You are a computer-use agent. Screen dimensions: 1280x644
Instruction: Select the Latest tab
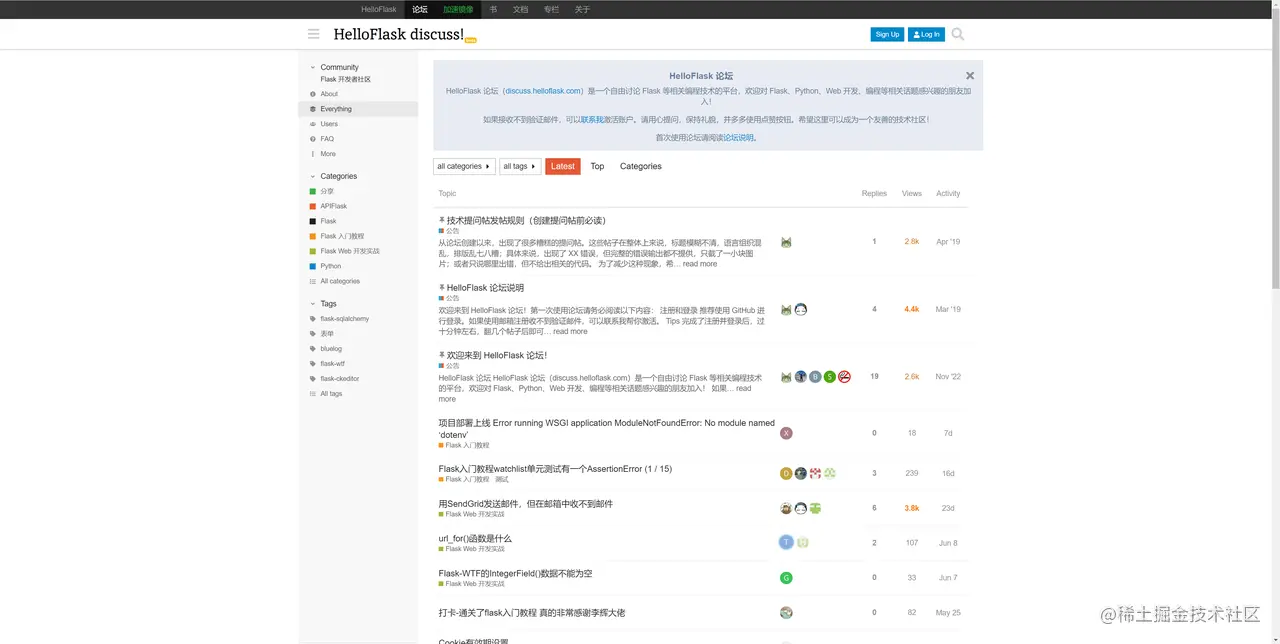tap(563, 166)
